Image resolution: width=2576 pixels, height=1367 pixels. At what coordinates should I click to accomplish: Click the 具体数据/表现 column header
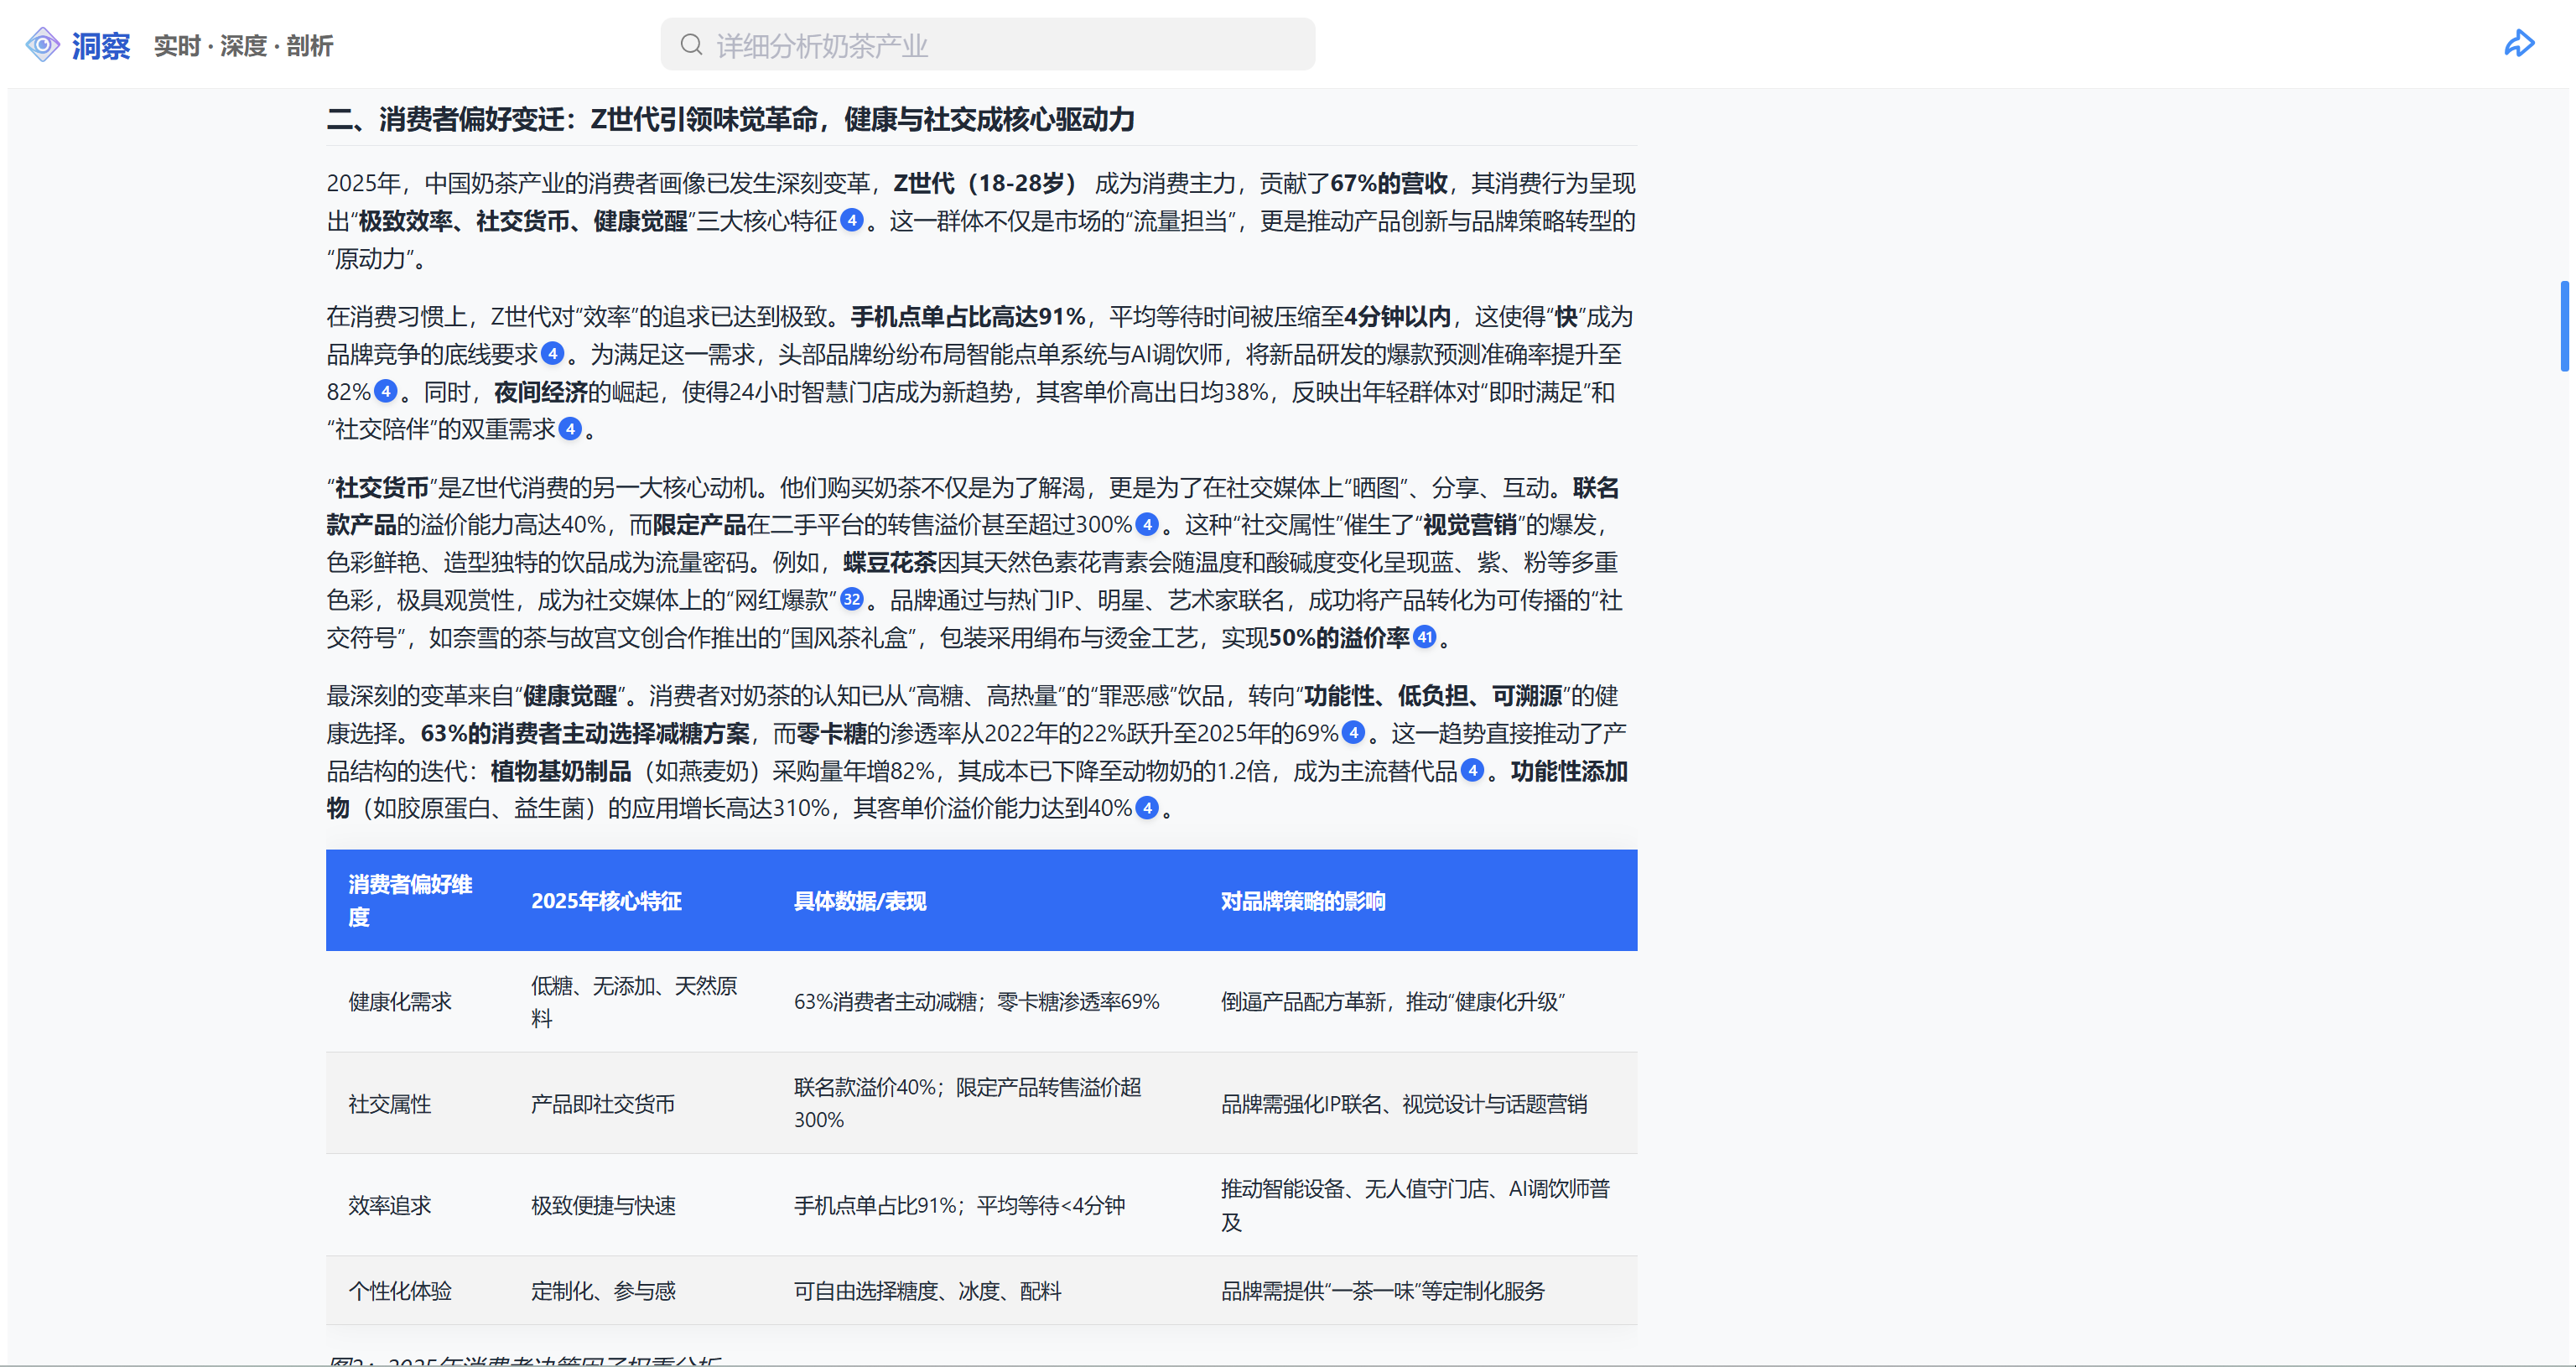click(859, 901)
